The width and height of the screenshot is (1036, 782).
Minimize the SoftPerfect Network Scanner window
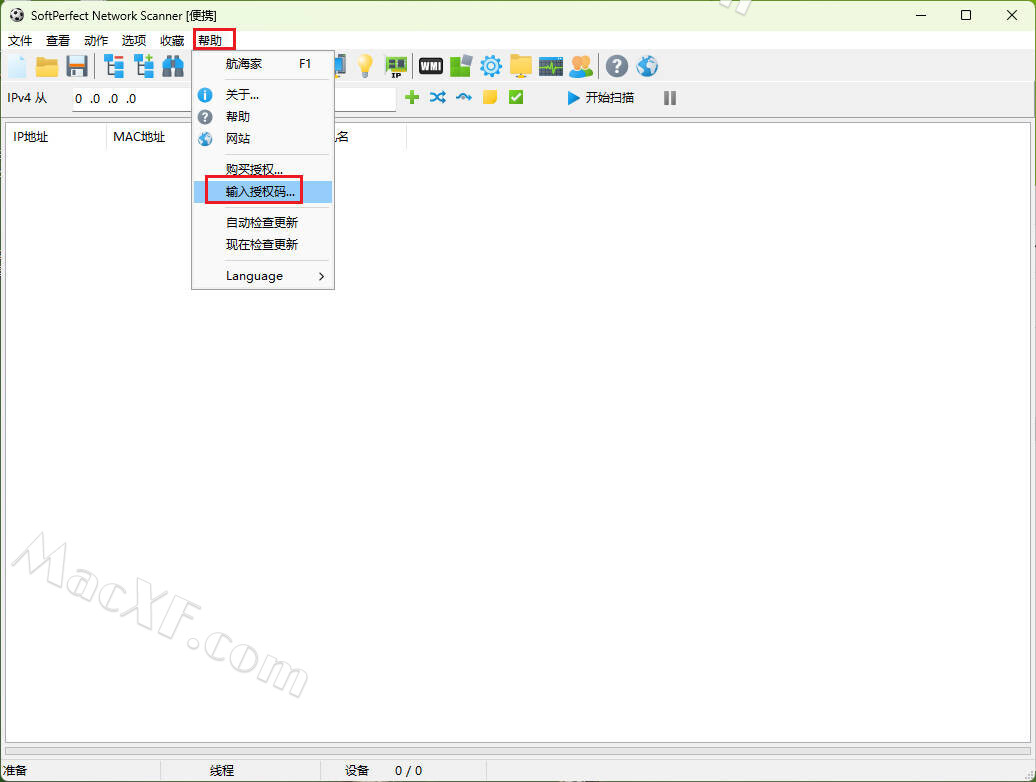(x=921, y=15)
